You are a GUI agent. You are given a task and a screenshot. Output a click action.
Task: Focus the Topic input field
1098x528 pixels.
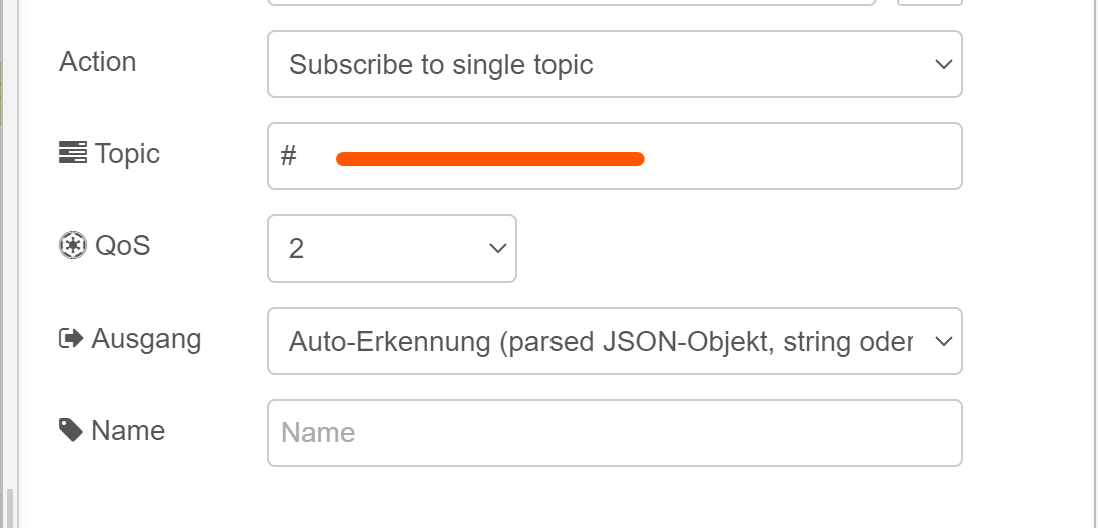click(x=615, y=156)
